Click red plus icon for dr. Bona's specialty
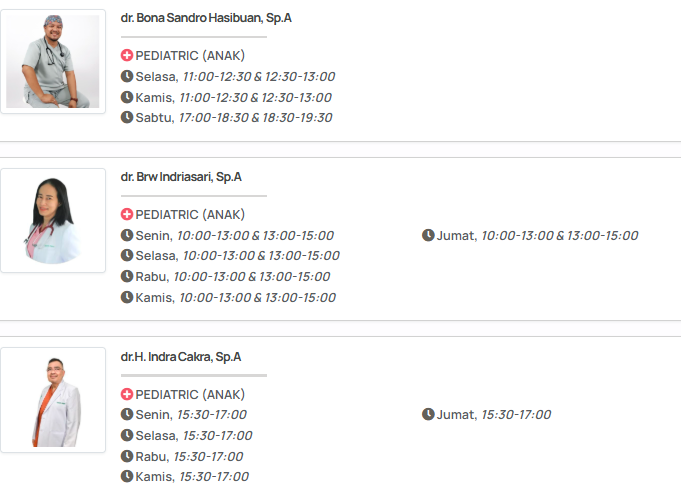 click(x=127, y=56)
